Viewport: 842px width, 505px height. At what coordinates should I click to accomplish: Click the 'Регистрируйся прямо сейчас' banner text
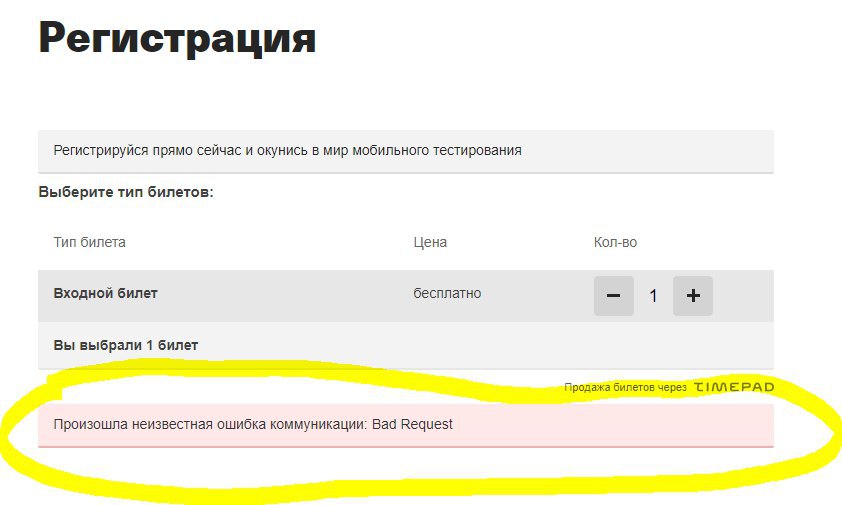(287, 150)
